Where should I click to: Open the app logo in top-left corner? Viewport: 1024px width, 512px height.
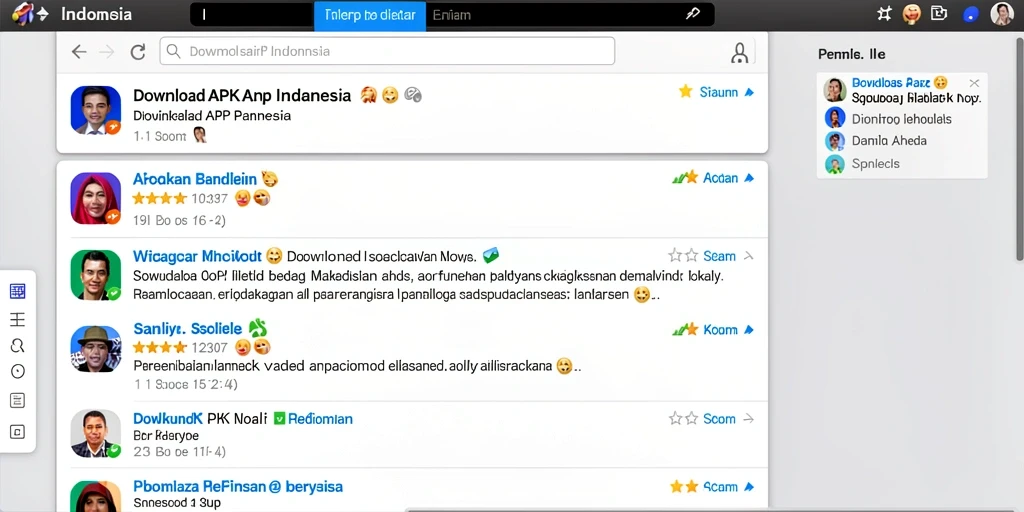pos(23,14)
